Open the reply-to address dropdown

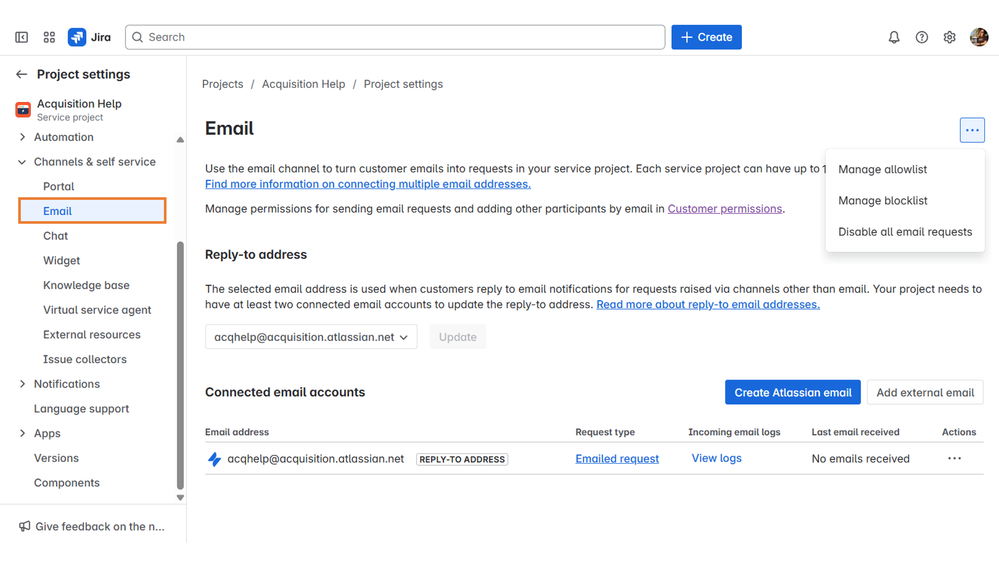click(311, 337)
